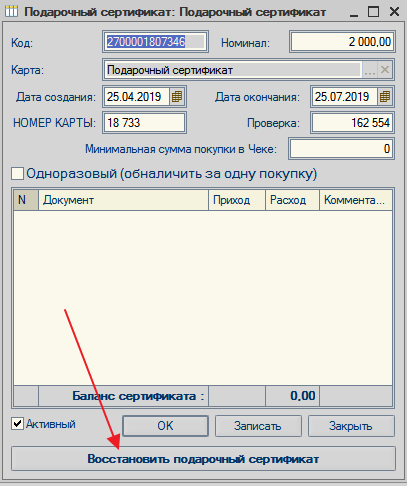Click the НОМЕР КАРТЫ field
This screenshot has width=407, height=486.
coord(144,123)
